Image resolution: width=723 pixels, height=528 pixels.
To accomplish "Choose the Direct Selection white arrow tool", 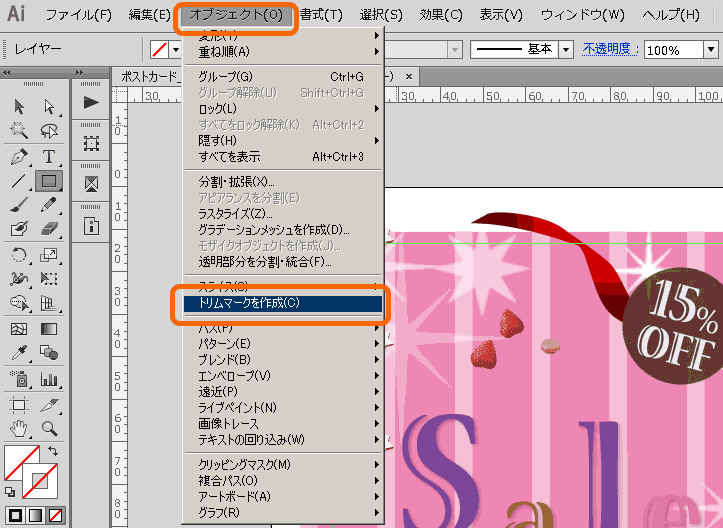I will coord(48,106).
